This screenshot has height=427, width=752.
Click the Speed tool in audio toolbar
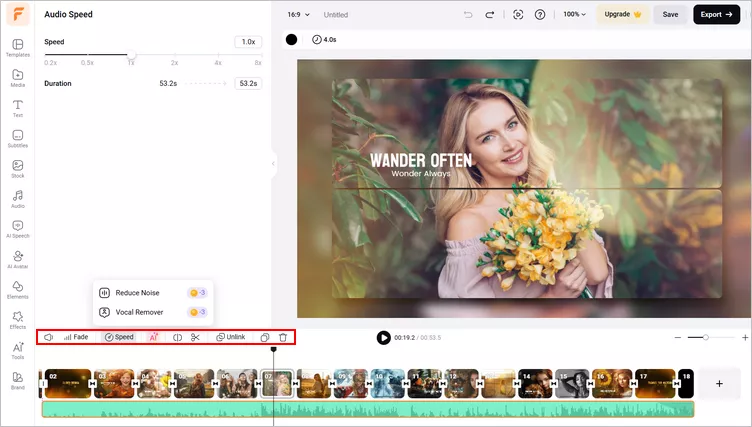coord(119,337)
